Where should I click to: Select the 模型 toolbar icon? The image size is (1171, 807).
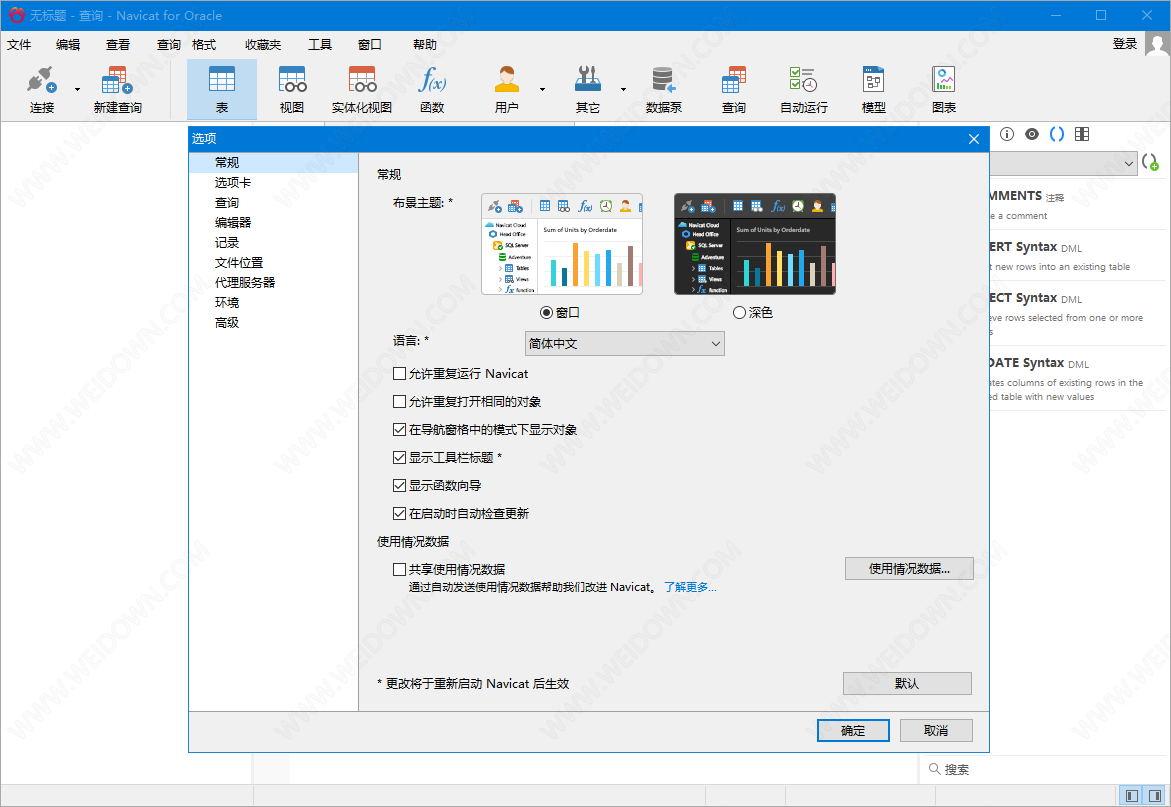(874, 79)
